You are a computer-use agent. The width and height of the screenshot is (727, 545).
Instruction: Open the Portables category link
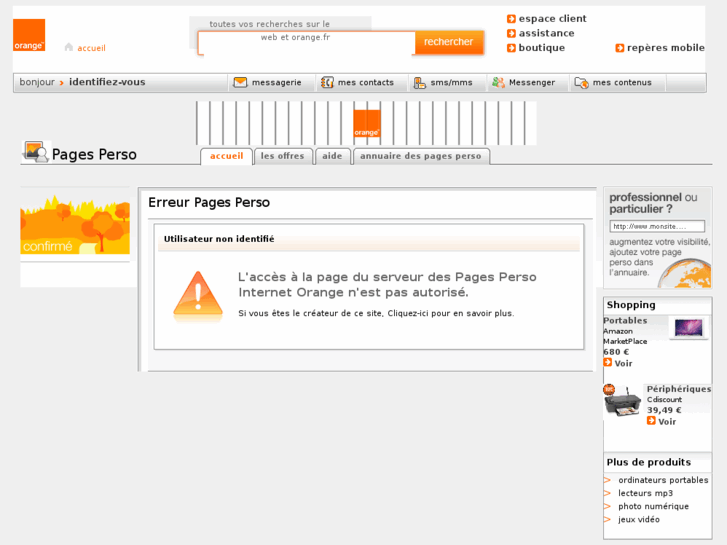[x=625, y=321]
